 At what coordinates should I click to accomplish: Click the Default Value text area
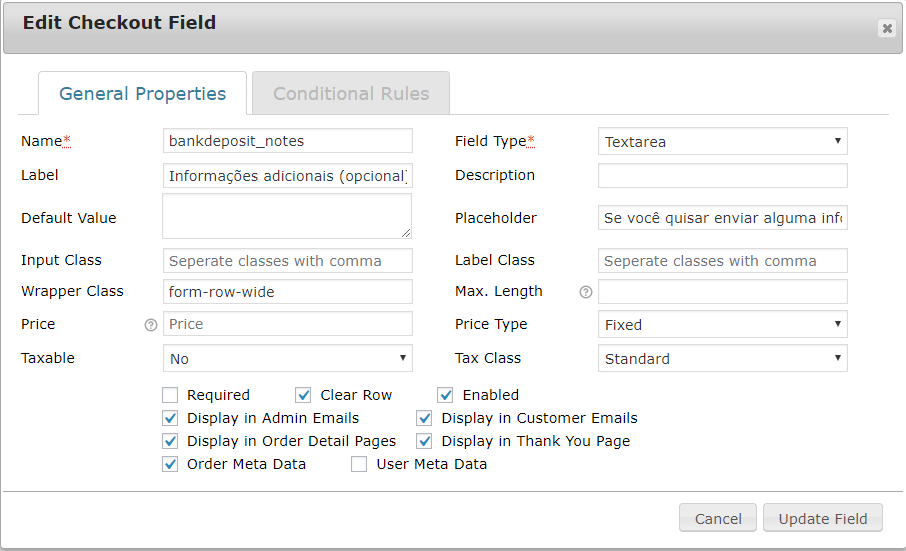[x=287, y=216]
